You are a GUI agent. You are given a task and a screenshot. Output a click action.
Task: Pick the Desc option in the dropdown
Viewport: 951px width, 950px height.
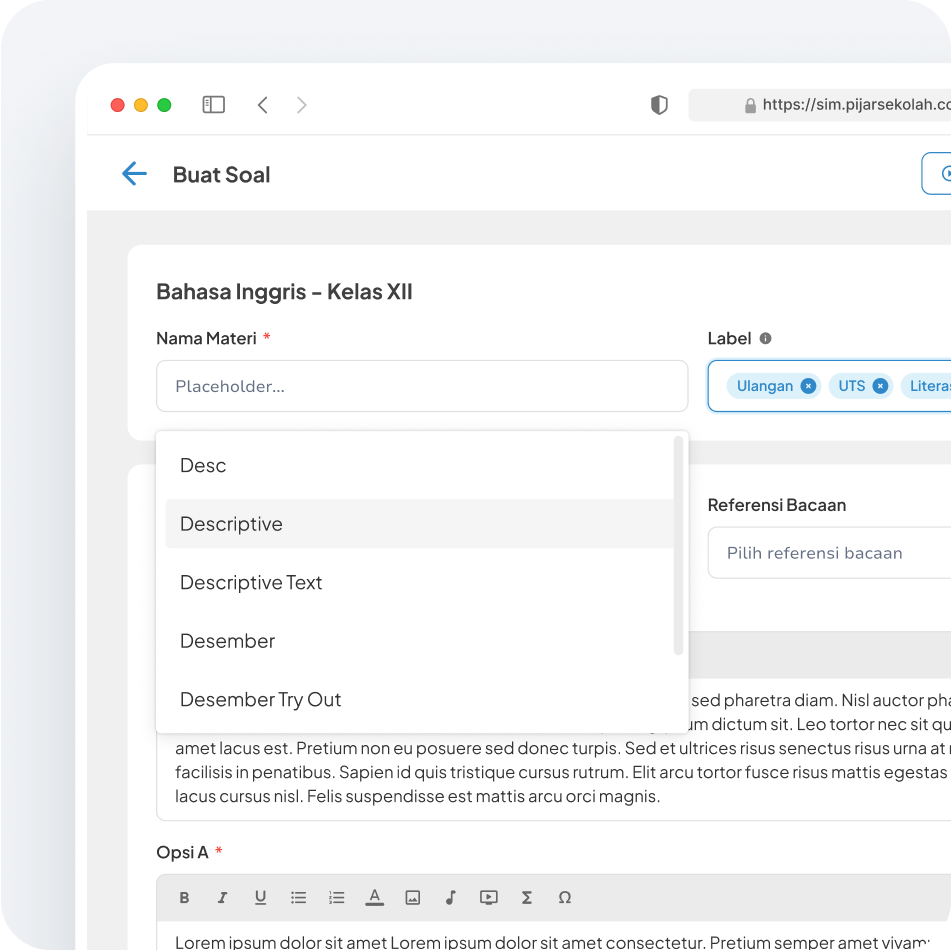203,466
